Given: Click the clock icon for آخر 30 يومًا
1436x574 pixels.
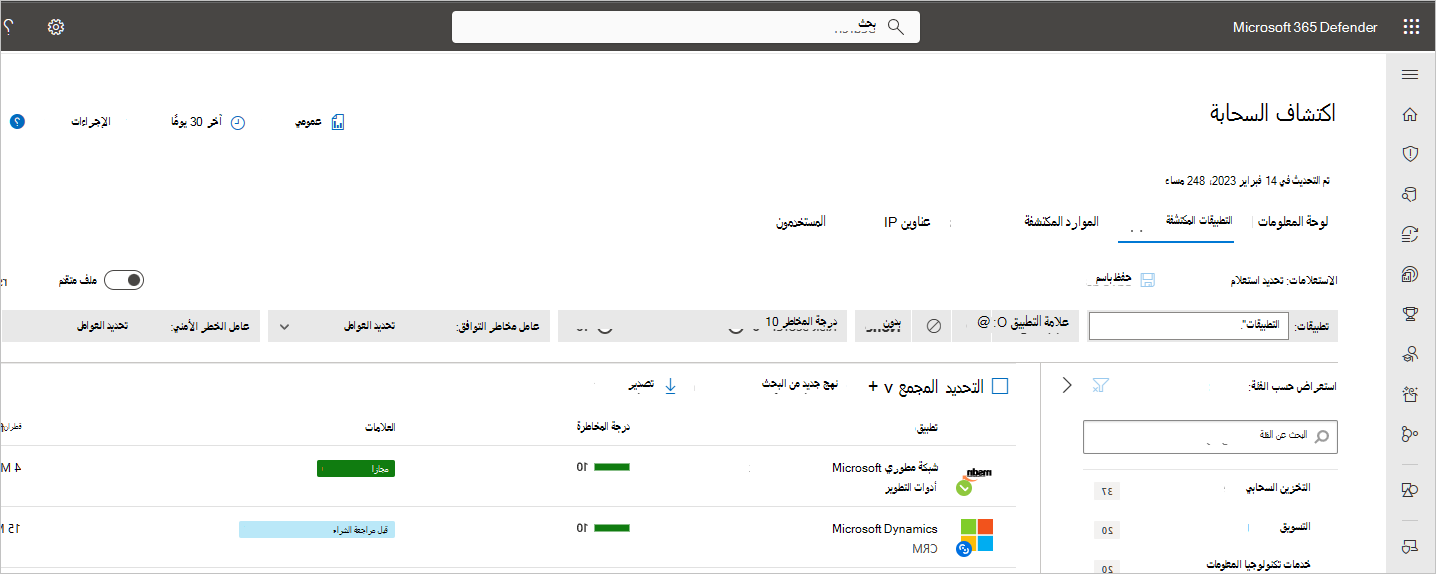Looking at the screenshot, I should pos(238,122).
